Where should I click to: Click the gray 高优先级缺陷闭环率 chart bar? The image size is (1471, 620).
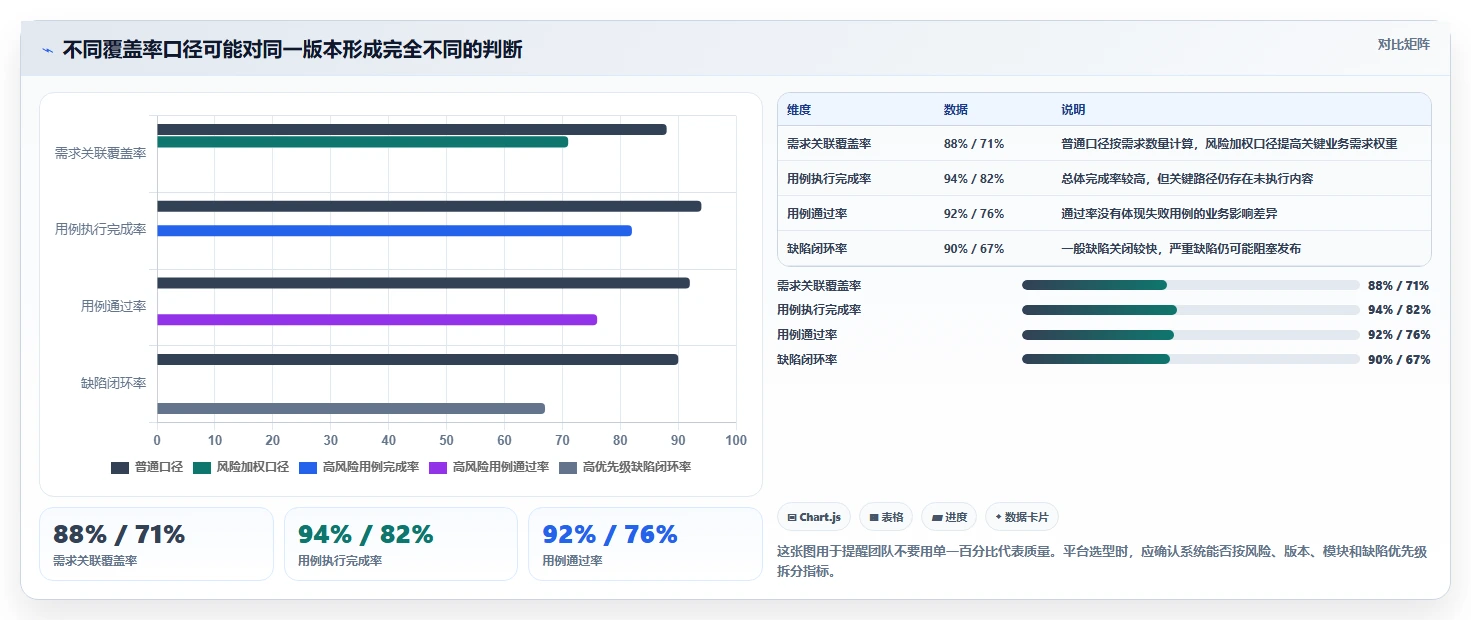pyautogui.click(x=351, y=408)
